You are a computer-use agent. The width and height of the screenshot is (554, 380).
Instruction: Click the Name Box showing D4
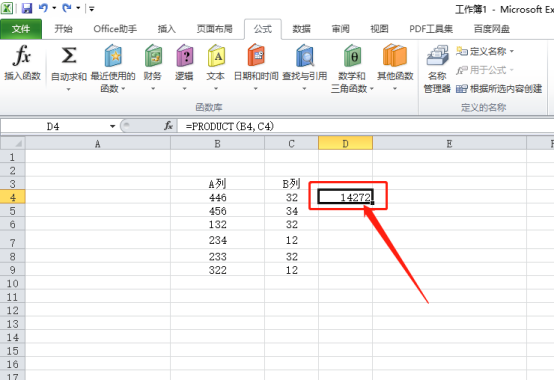53,126
